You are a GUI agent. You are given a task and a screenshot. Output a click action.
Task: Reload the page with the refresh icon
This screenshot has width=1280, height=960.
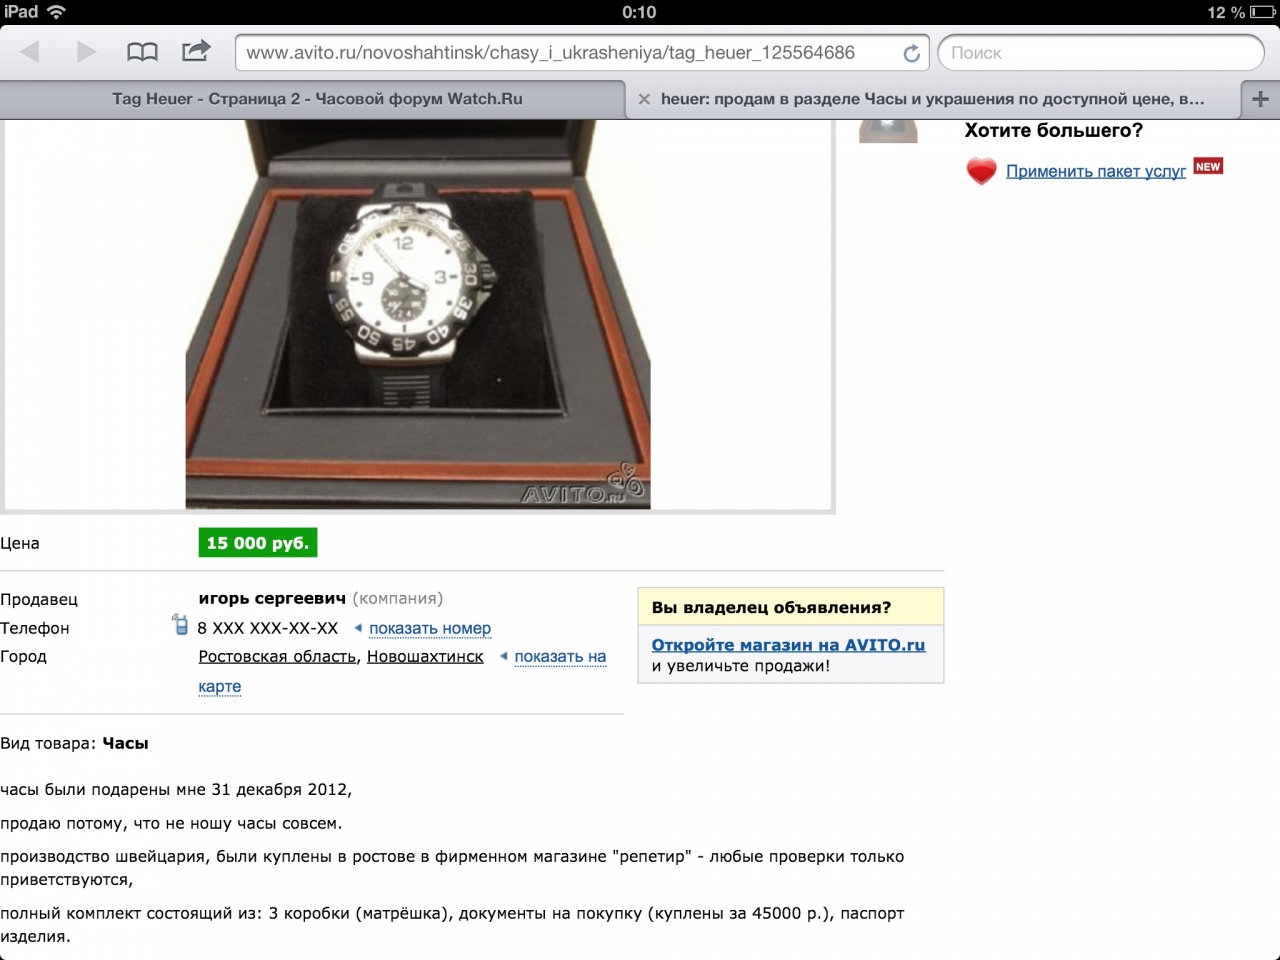click(x=911, y=53)
